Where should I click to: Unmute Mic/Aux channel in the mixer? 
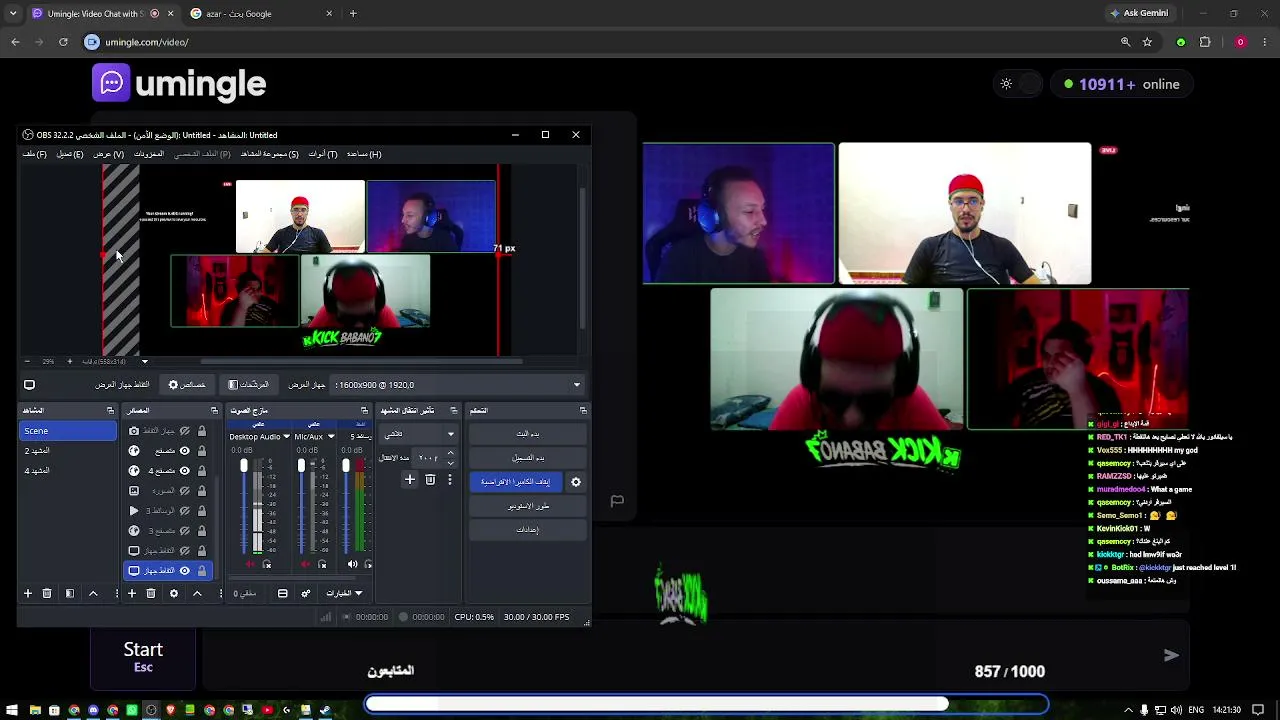coord(304,565)
